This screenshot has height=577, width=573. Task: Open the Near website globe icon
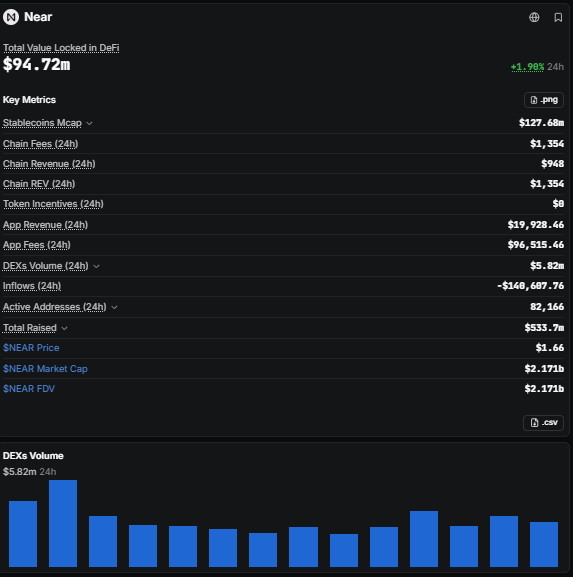[x=534, y=17]
